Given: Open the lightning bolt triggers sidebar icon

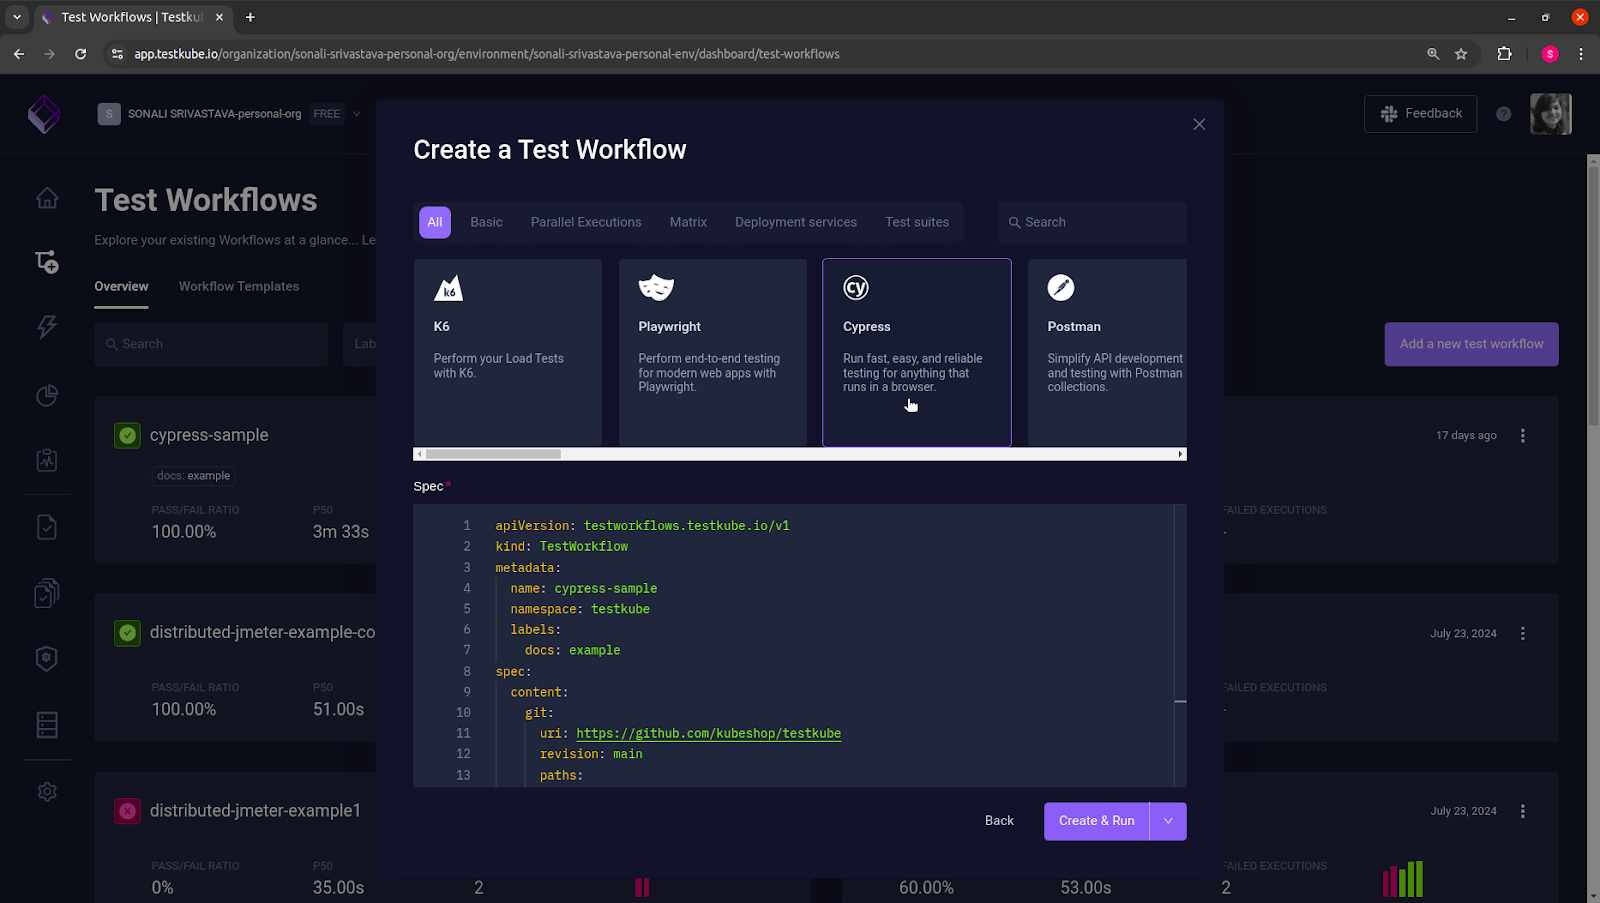Looking at the screenshot, I should click(47, 327).
